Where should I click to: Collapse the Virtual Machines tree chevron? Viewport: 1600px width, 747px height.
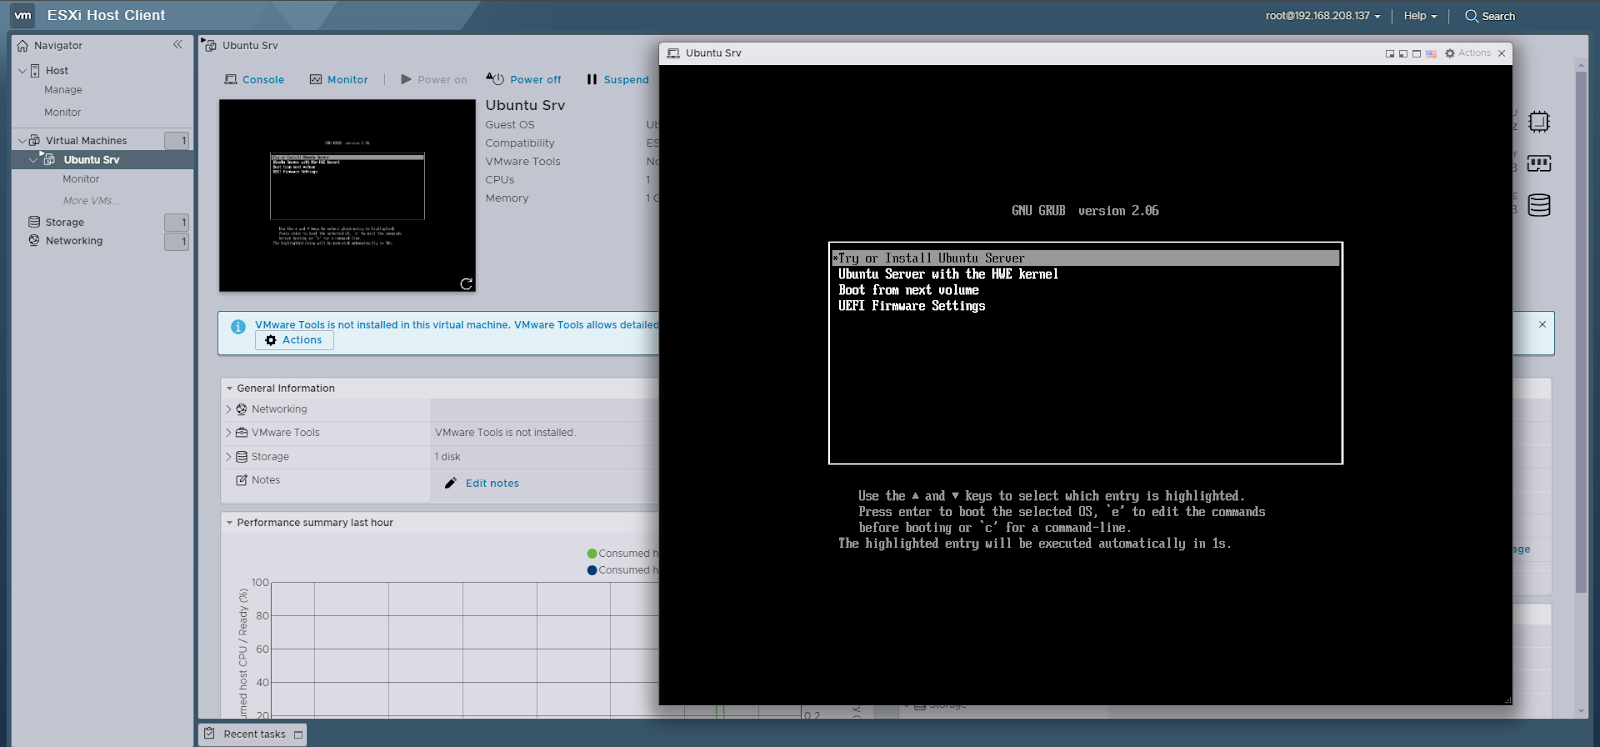(22, 141)
